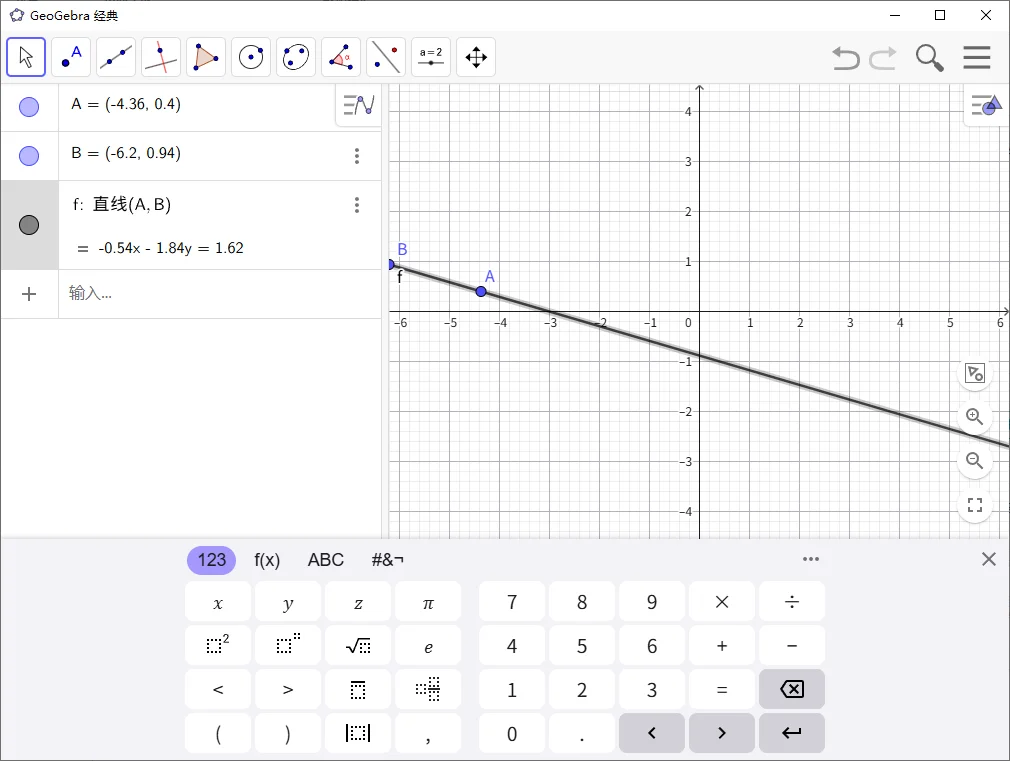Screen dimensions: 1010x761
Task: Tap the backspace key
Action: click(792, 689)
